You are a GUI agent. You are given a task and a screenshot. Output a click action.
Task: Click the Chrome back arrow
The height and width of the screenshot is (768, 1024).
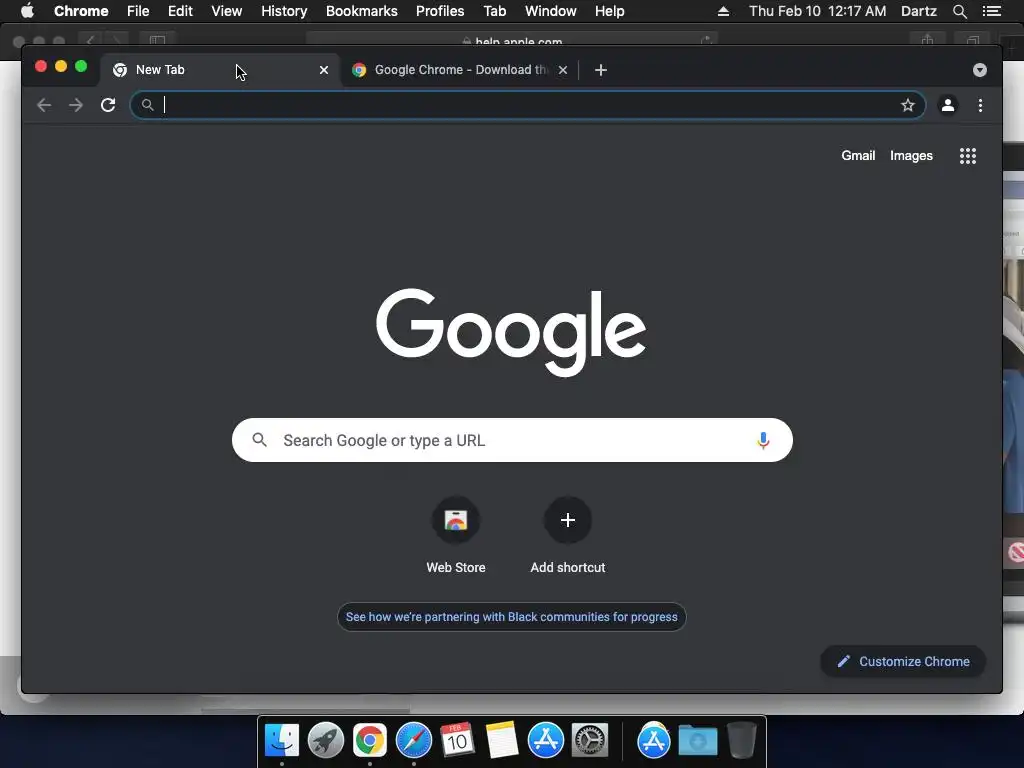(x=44, y=105)
